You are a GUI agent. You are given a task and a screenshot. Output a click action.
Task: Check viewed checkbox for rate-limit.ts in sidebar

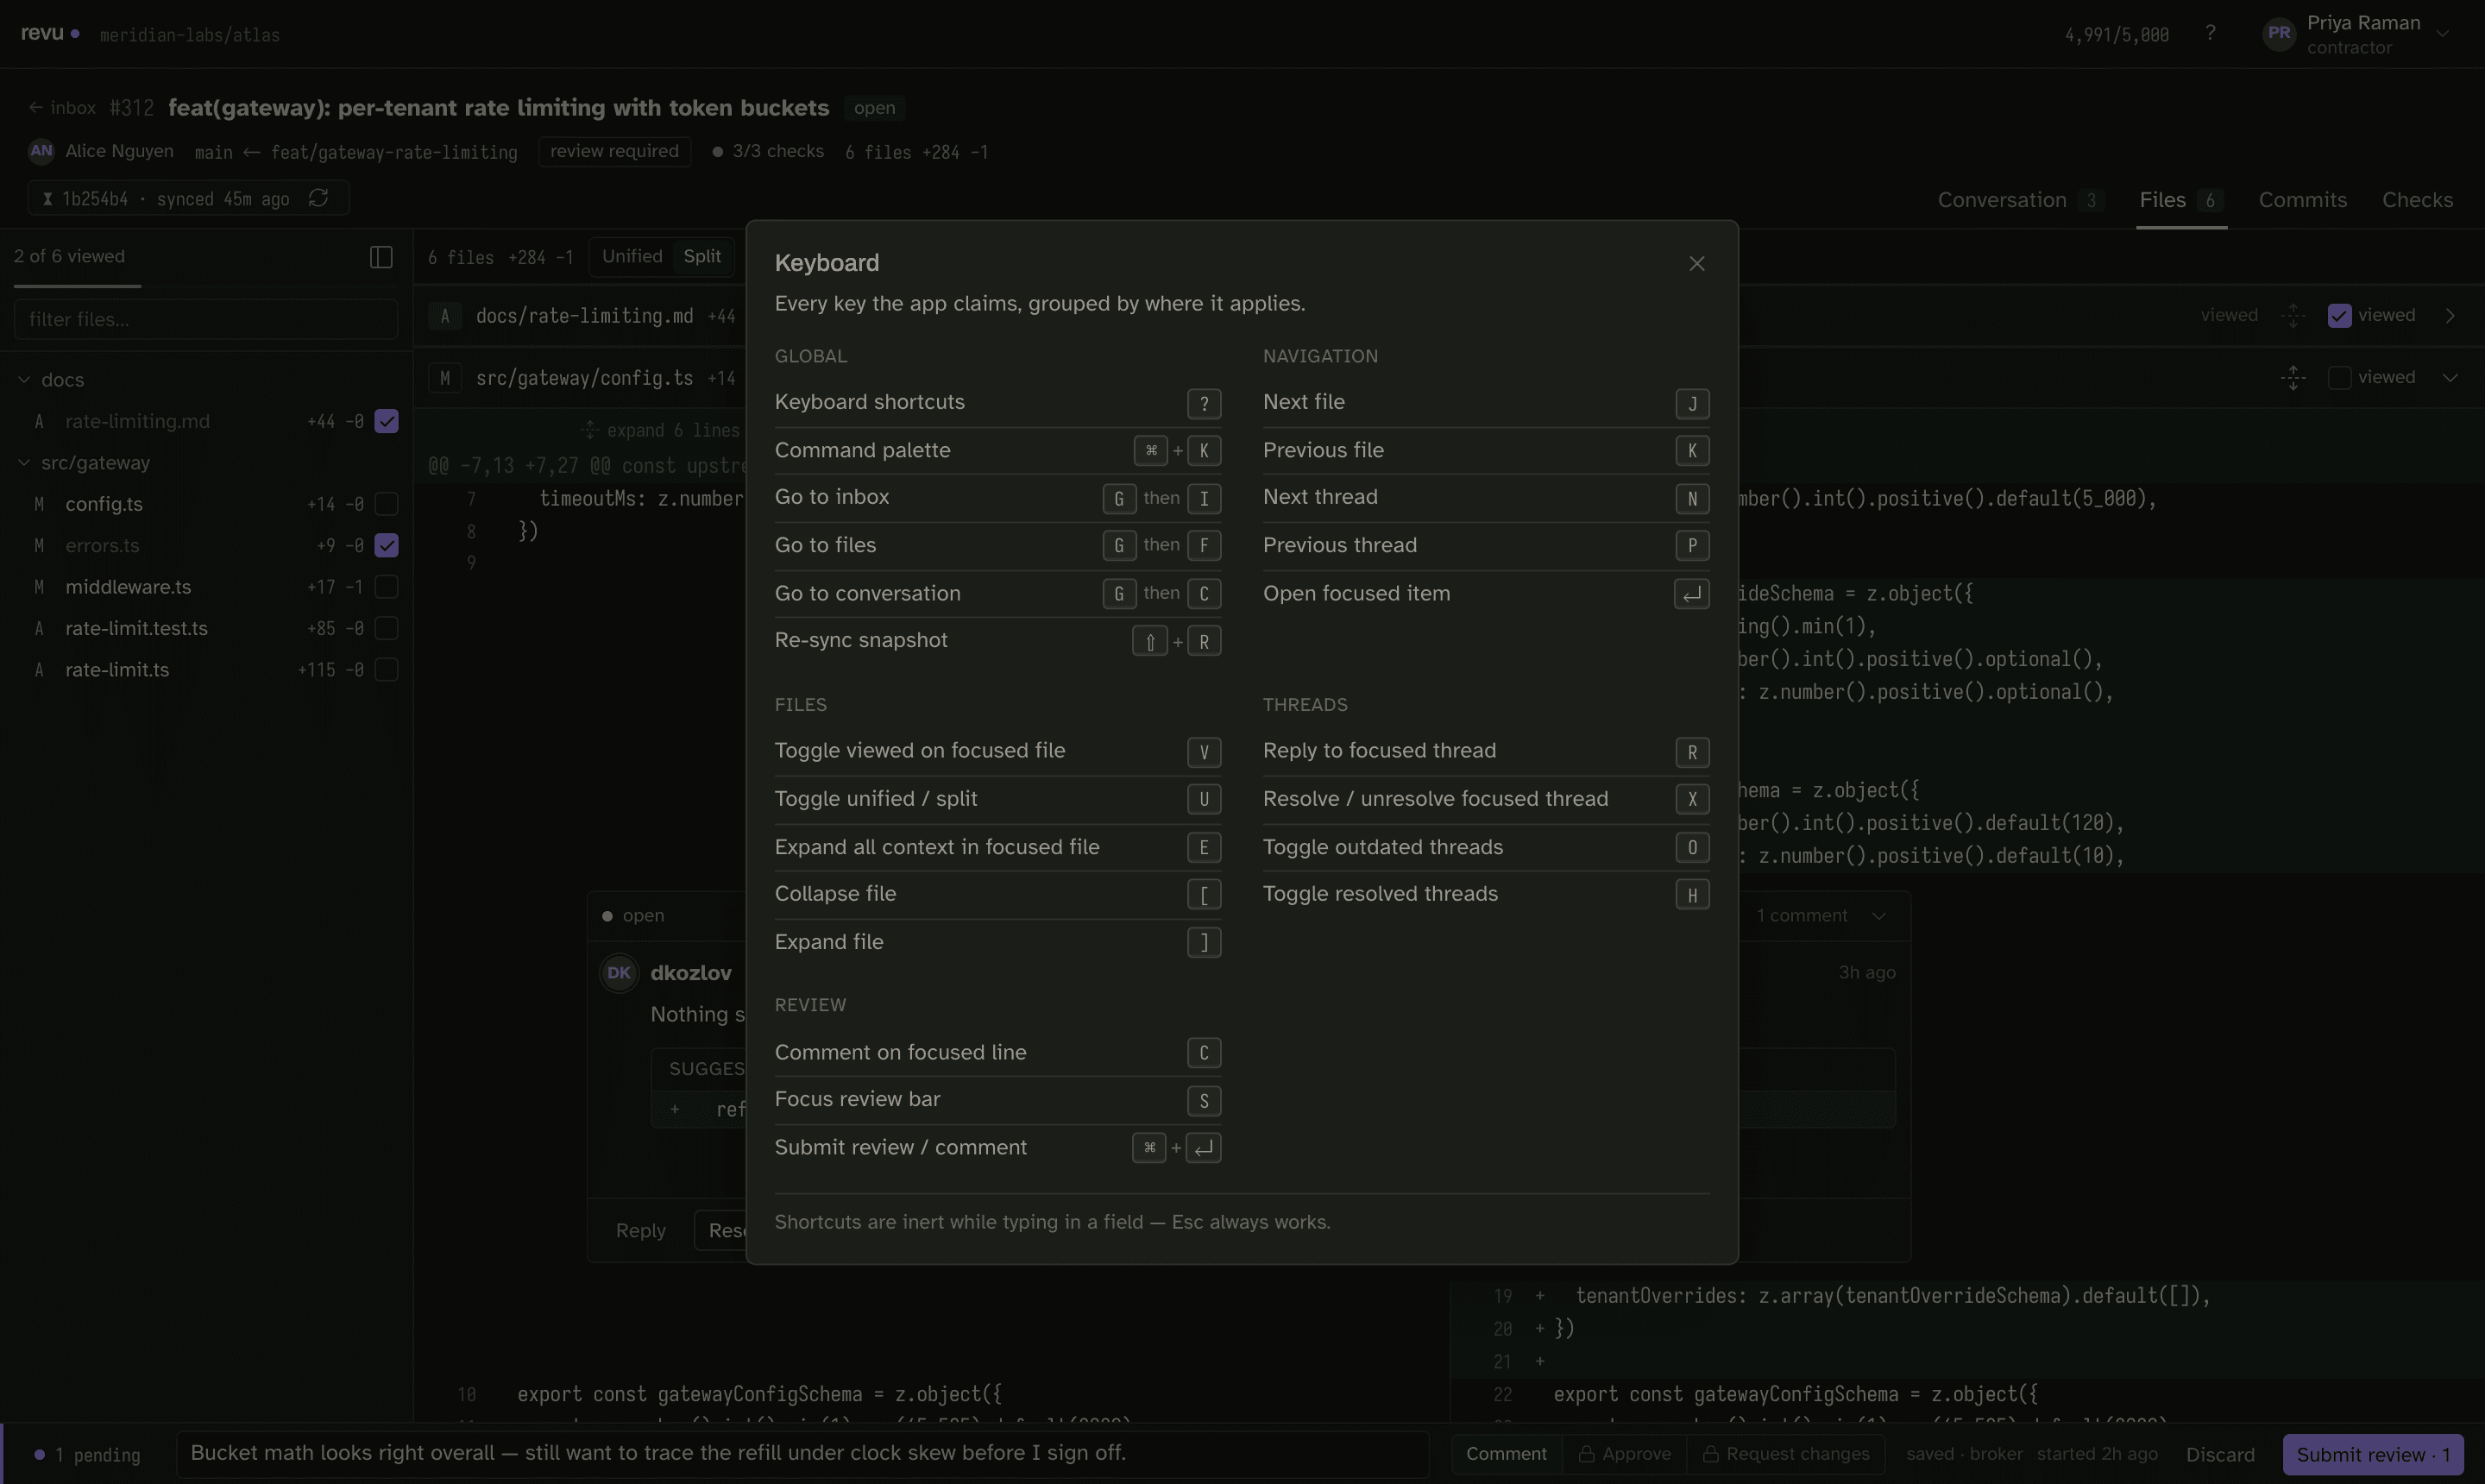coord(386,670)
